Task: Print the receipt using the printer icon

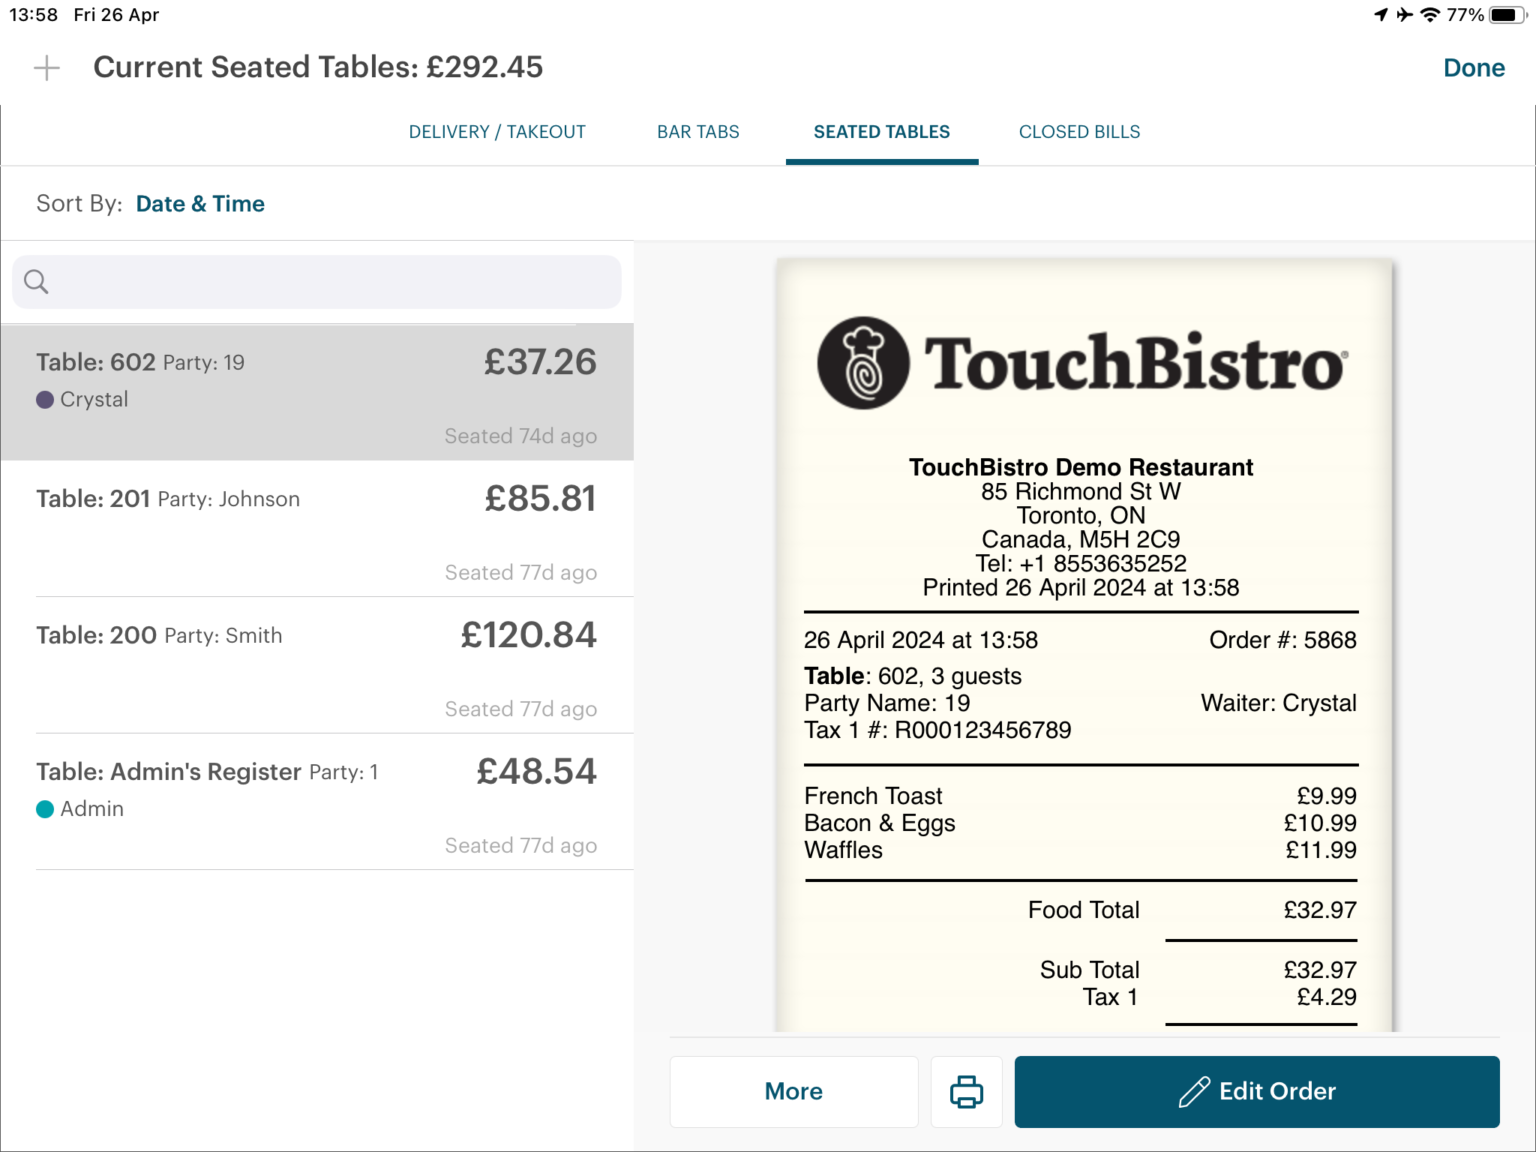Action: (966, 1091)
